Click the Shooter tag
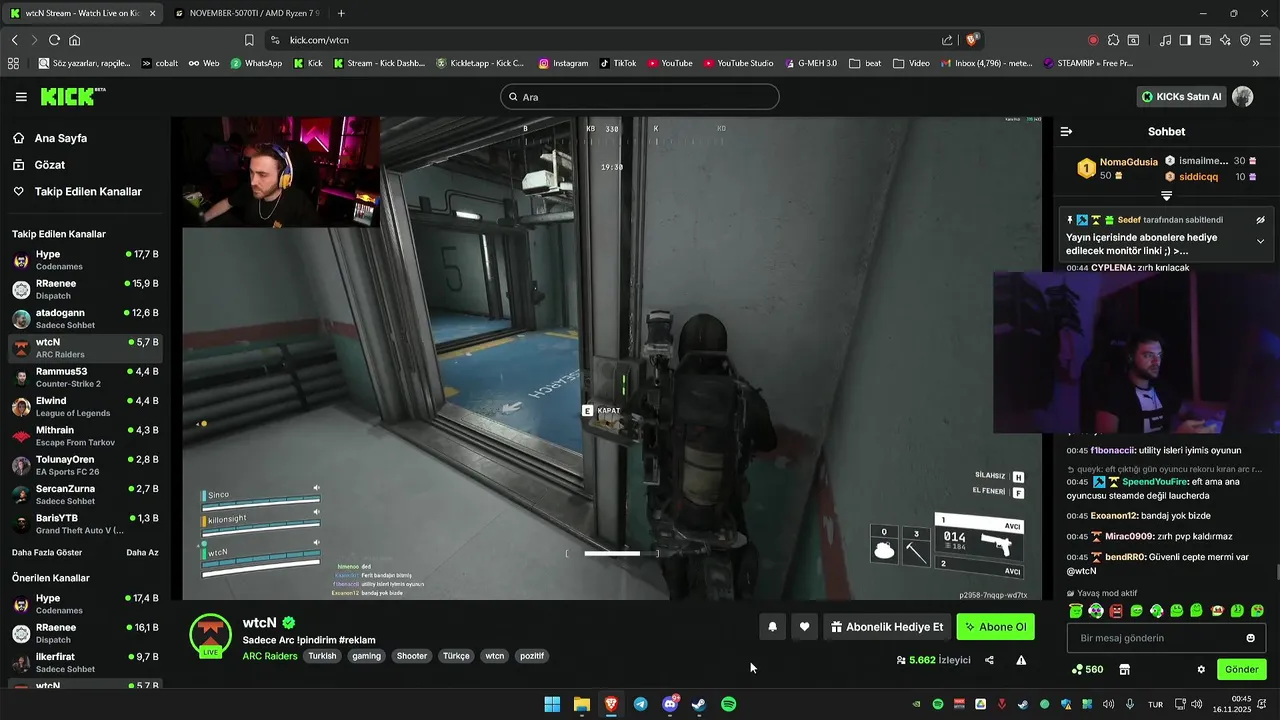The image size is (1280, 720). [412, 656]
